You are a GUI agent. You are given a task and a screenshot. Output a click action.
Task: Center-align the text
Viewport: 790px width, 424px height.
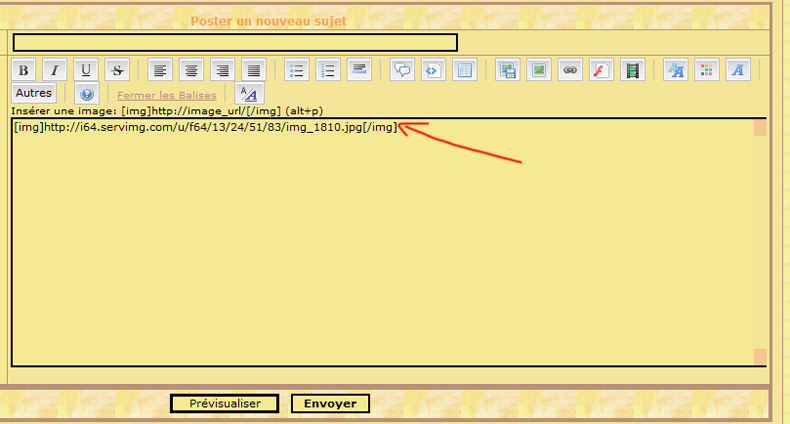pyautogui.click(x=191, y=70)
